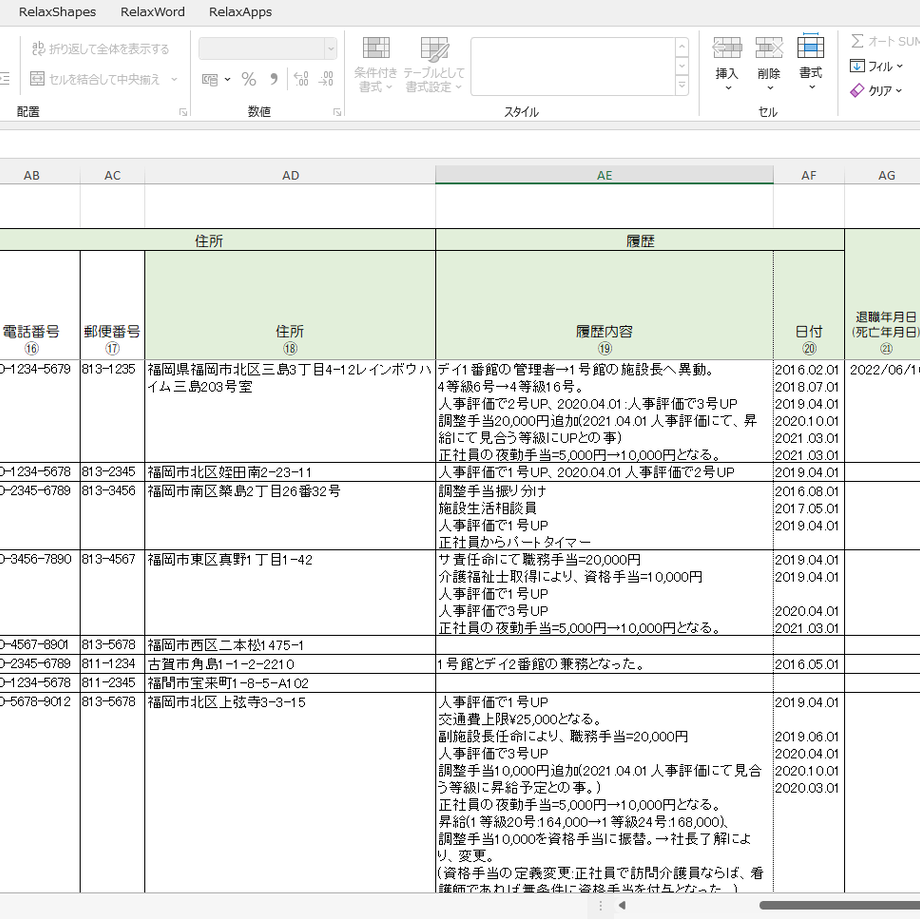Open the RelaxWord tab

(x=153, y=12)
